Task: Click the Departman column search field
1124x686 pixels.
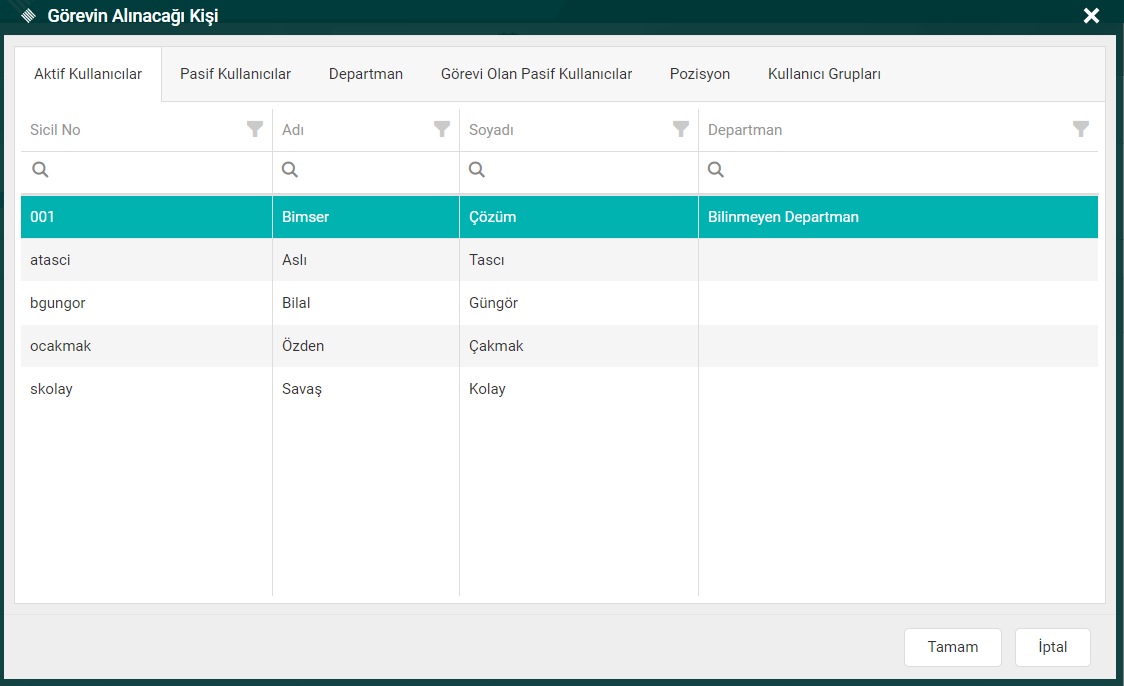Action: coord(905,170)
